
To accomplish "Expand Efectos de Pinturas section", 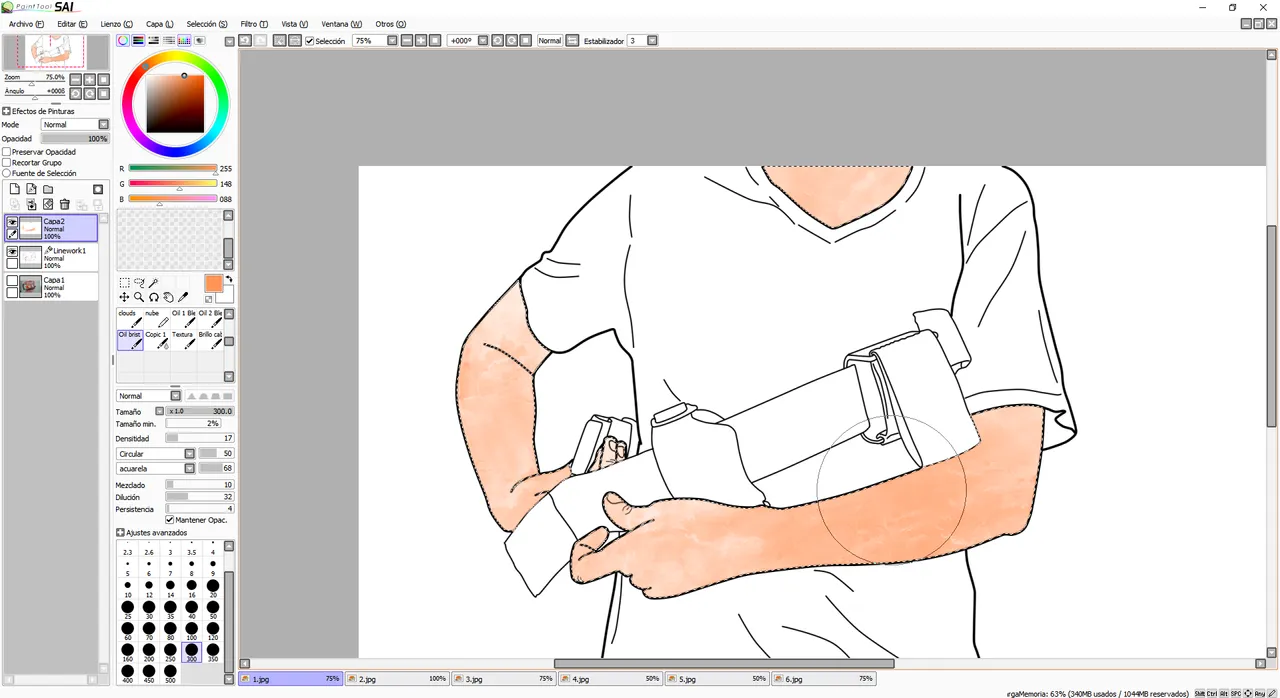I will tap(7, 112).
